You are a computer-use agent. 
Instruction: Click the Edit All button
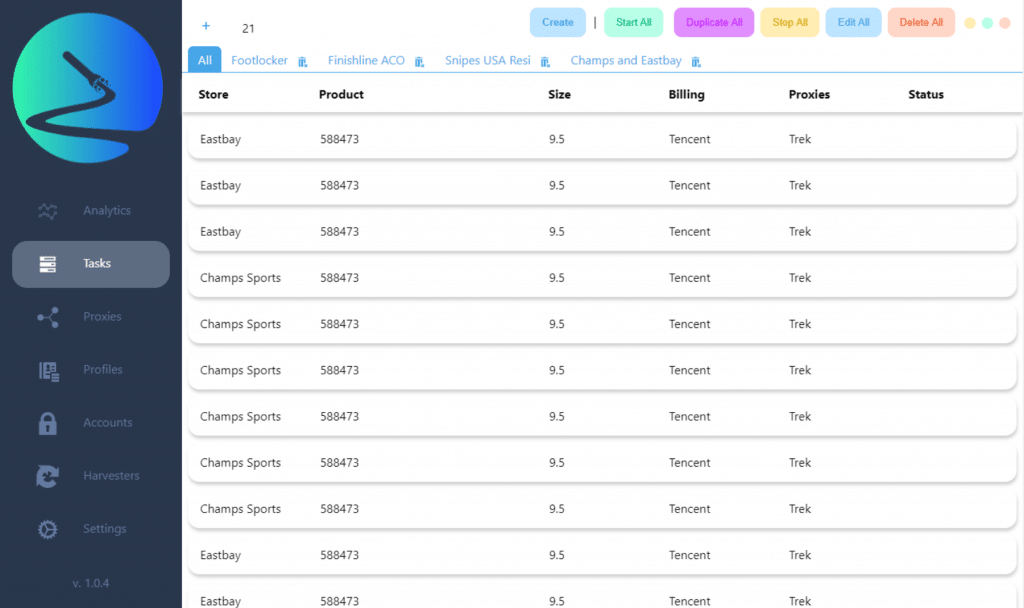coord(854,22)
